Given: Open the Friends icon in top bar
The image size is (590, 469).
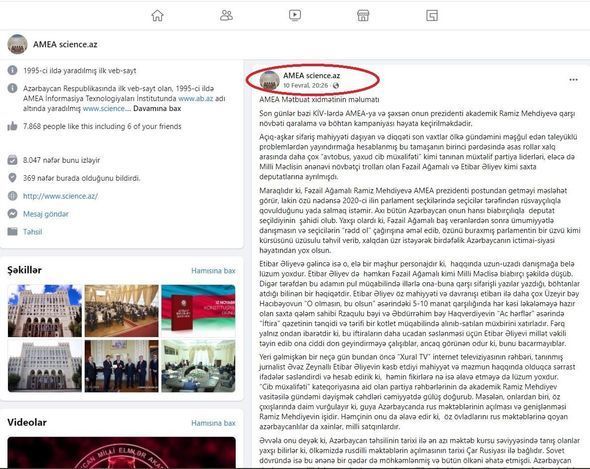Looking at the screenshot, I should click(226, 15).
